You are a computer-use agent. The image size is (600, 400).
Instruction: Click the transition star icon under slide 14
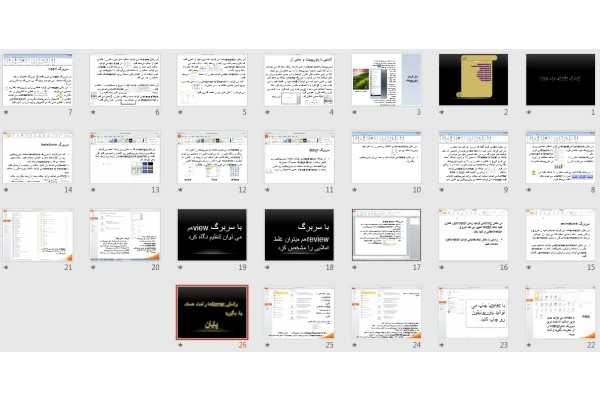tap(6, 190)
